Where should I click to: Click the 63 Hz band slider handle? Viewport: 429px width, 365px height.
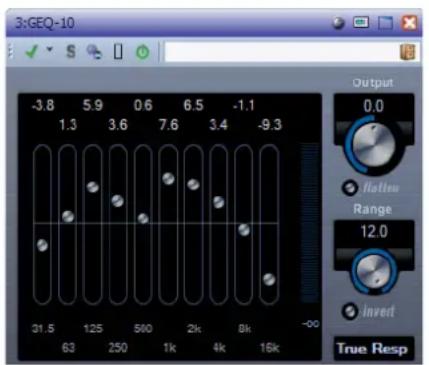click(68, 217)
